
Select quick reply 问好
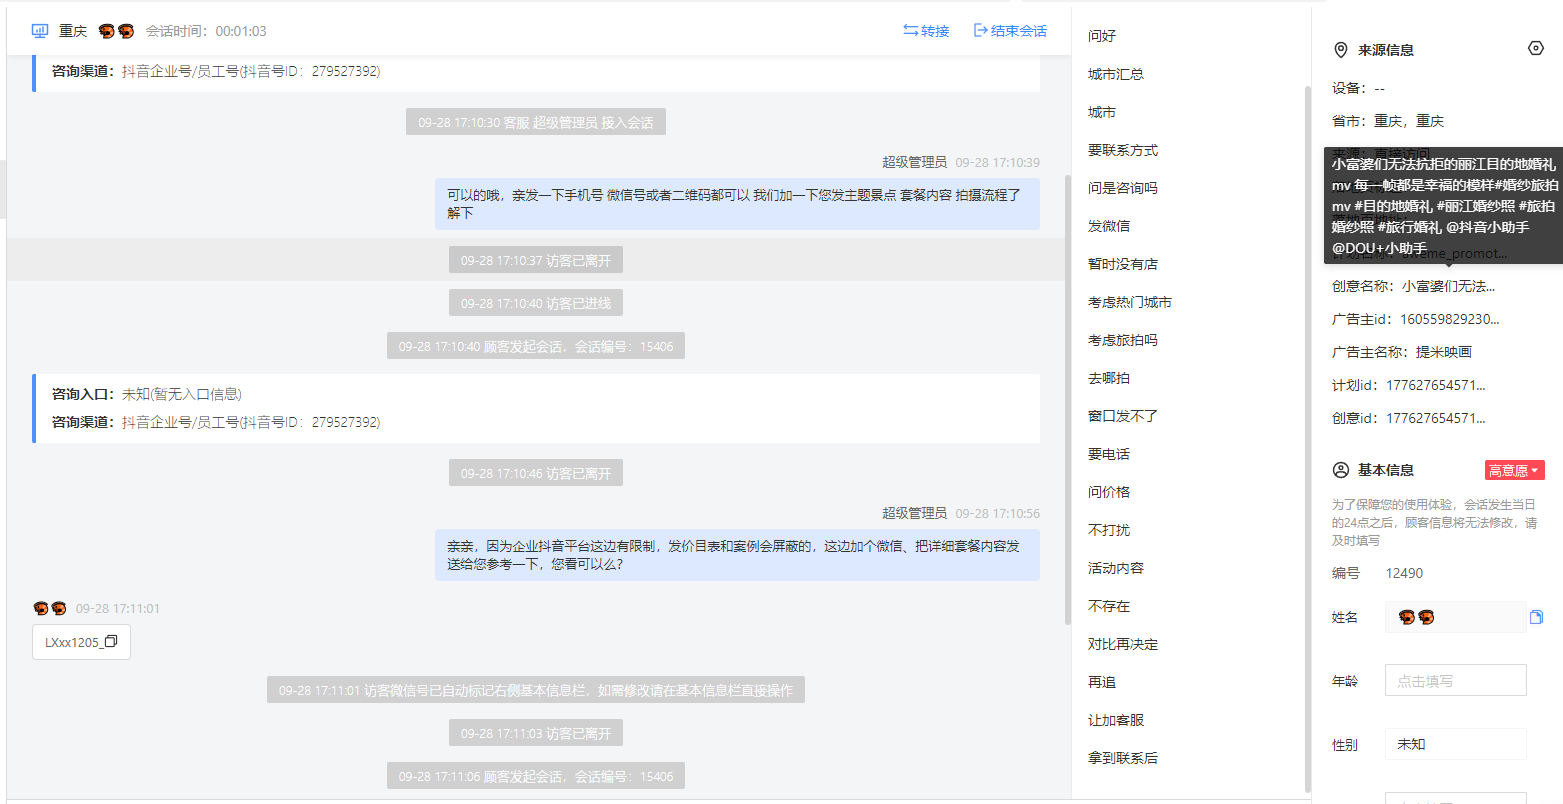click(1102, 36)
